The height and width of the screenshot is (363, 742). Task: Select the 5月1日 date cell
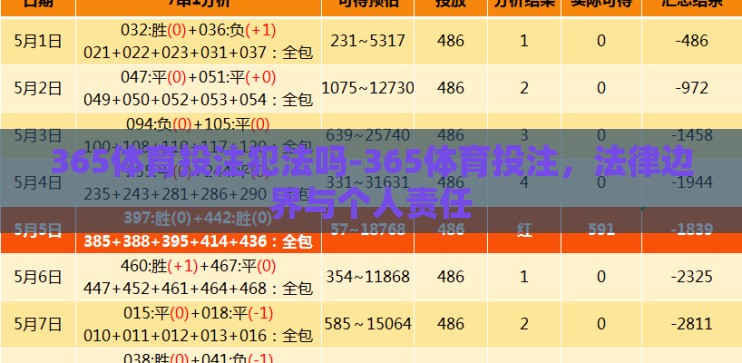pos(38,41)
